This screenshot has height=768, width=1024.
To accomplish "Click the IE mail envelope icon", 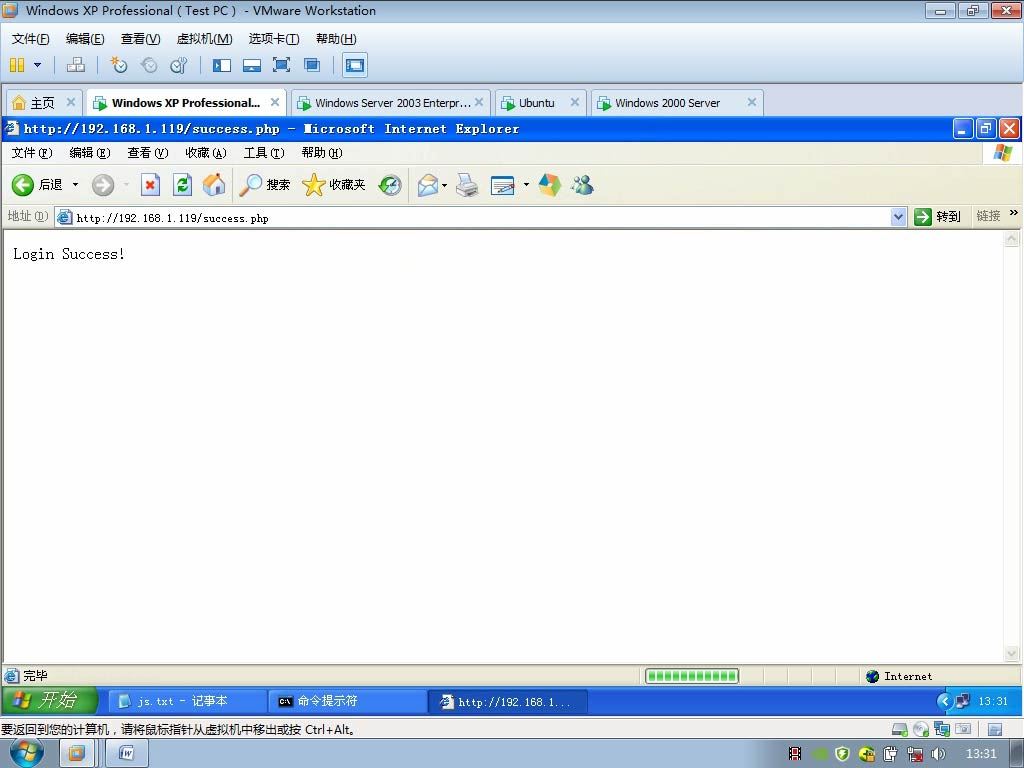I will 428,185.
